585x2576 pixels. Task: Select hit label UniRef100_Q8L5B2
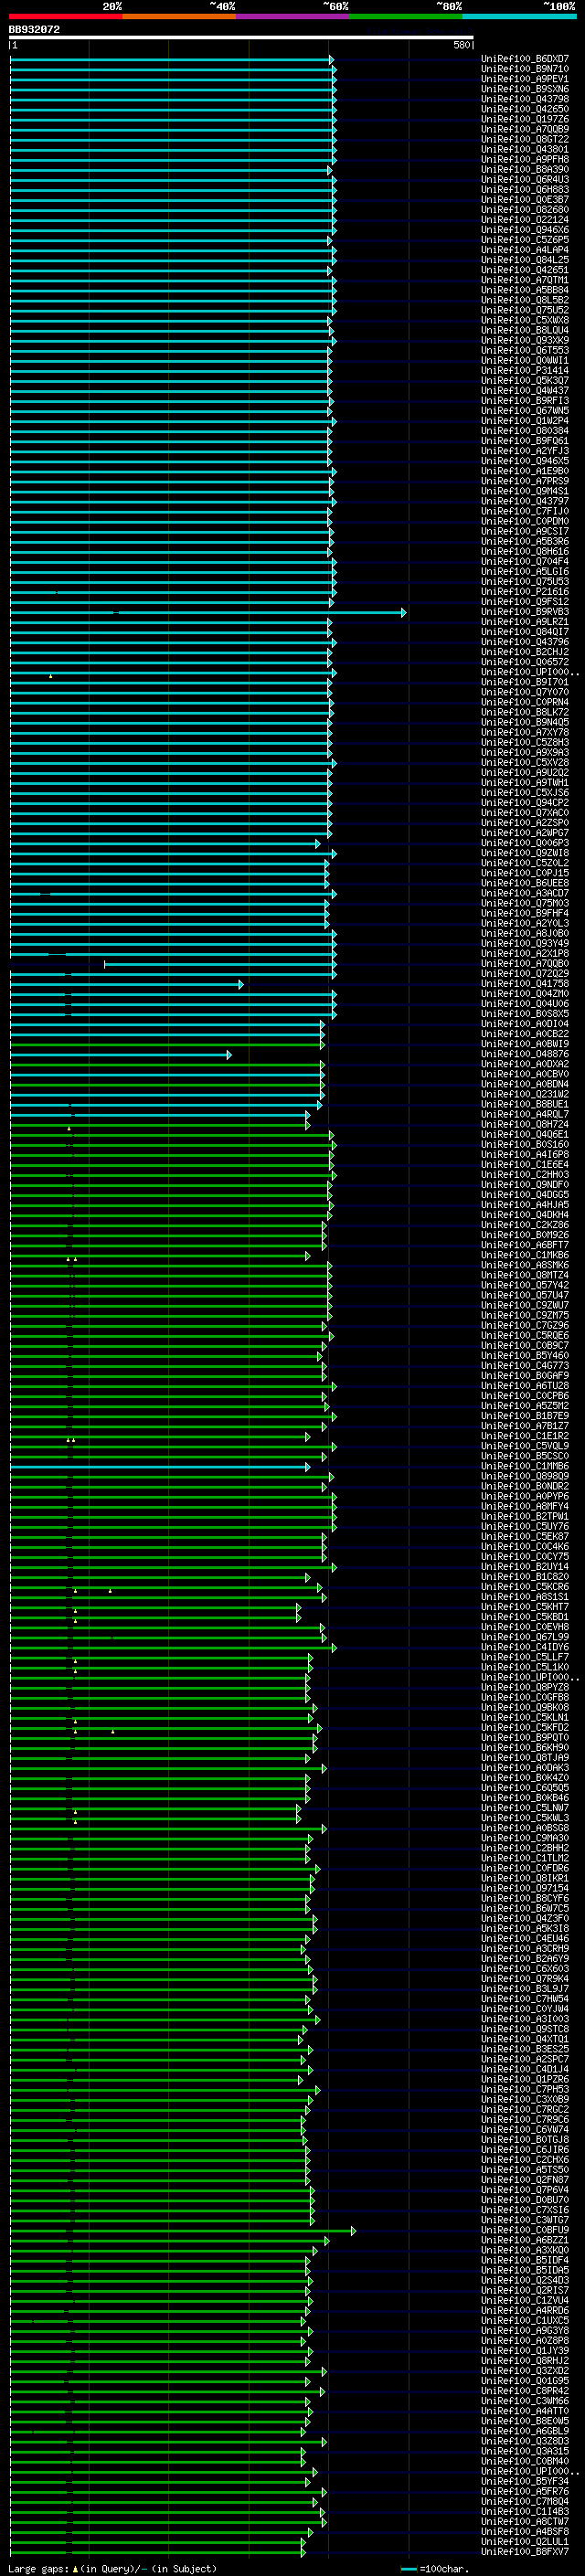(525, 300)
